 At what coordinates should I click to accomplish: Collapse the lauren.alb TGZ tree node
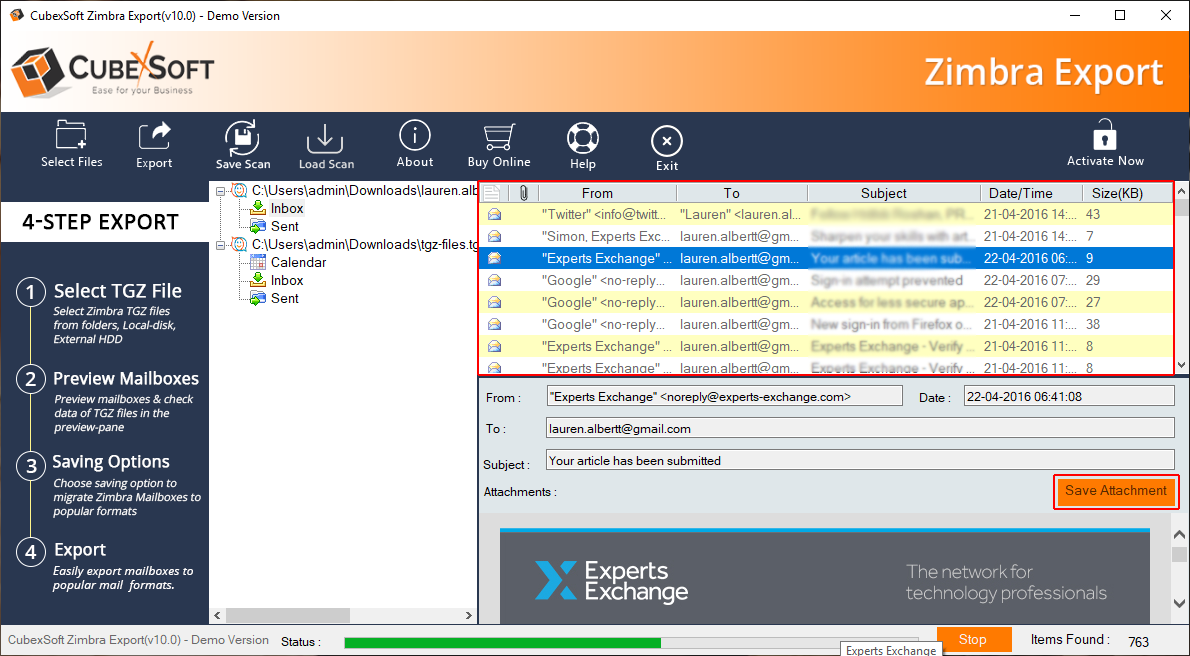220,190
